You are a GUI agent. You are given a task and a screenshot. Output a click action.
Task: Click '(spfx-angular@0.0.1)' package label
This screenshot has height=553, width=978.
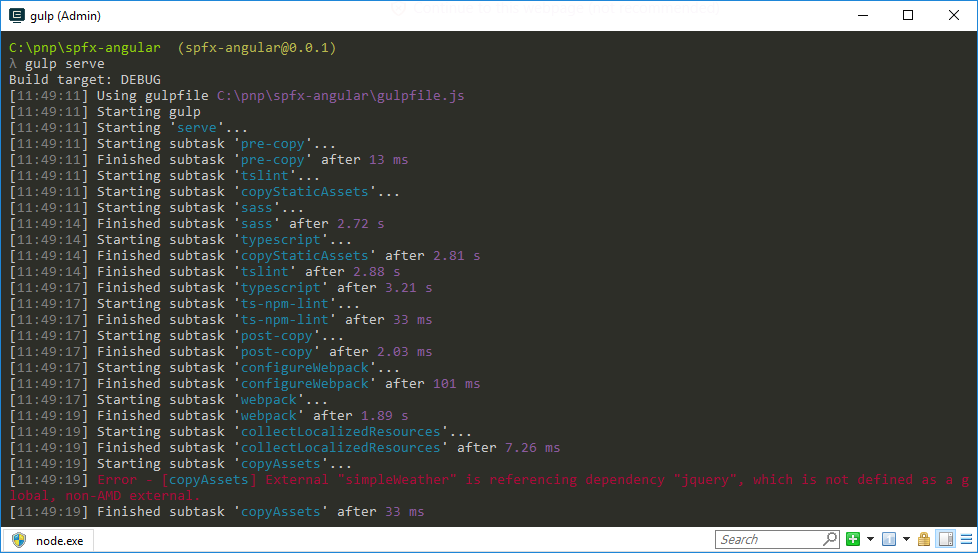click(257, 47)
